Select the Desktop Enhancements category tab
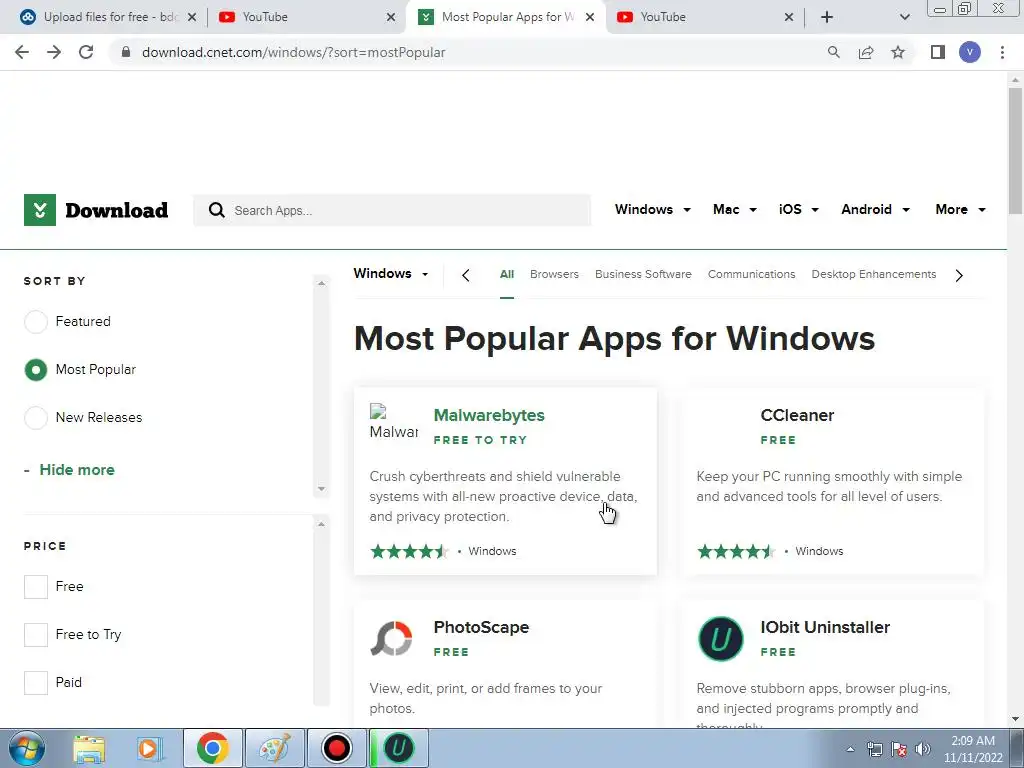 tap(874, 274)
